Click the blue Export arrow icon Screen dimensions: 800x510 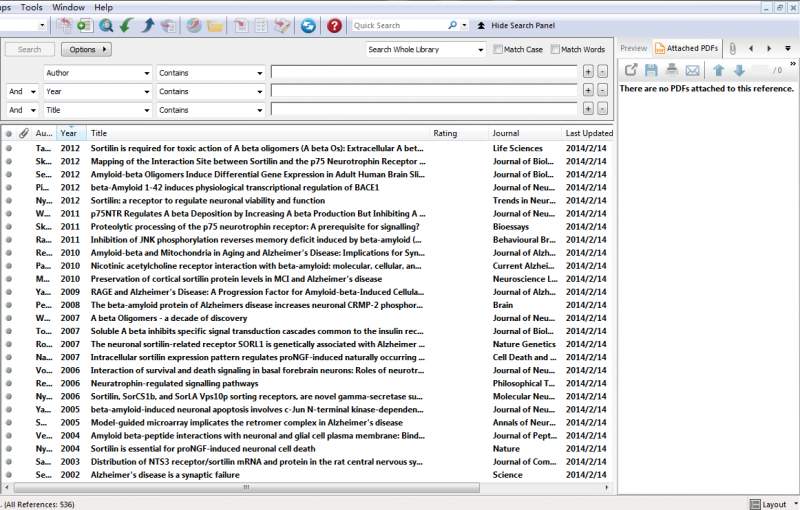point(147,25)
